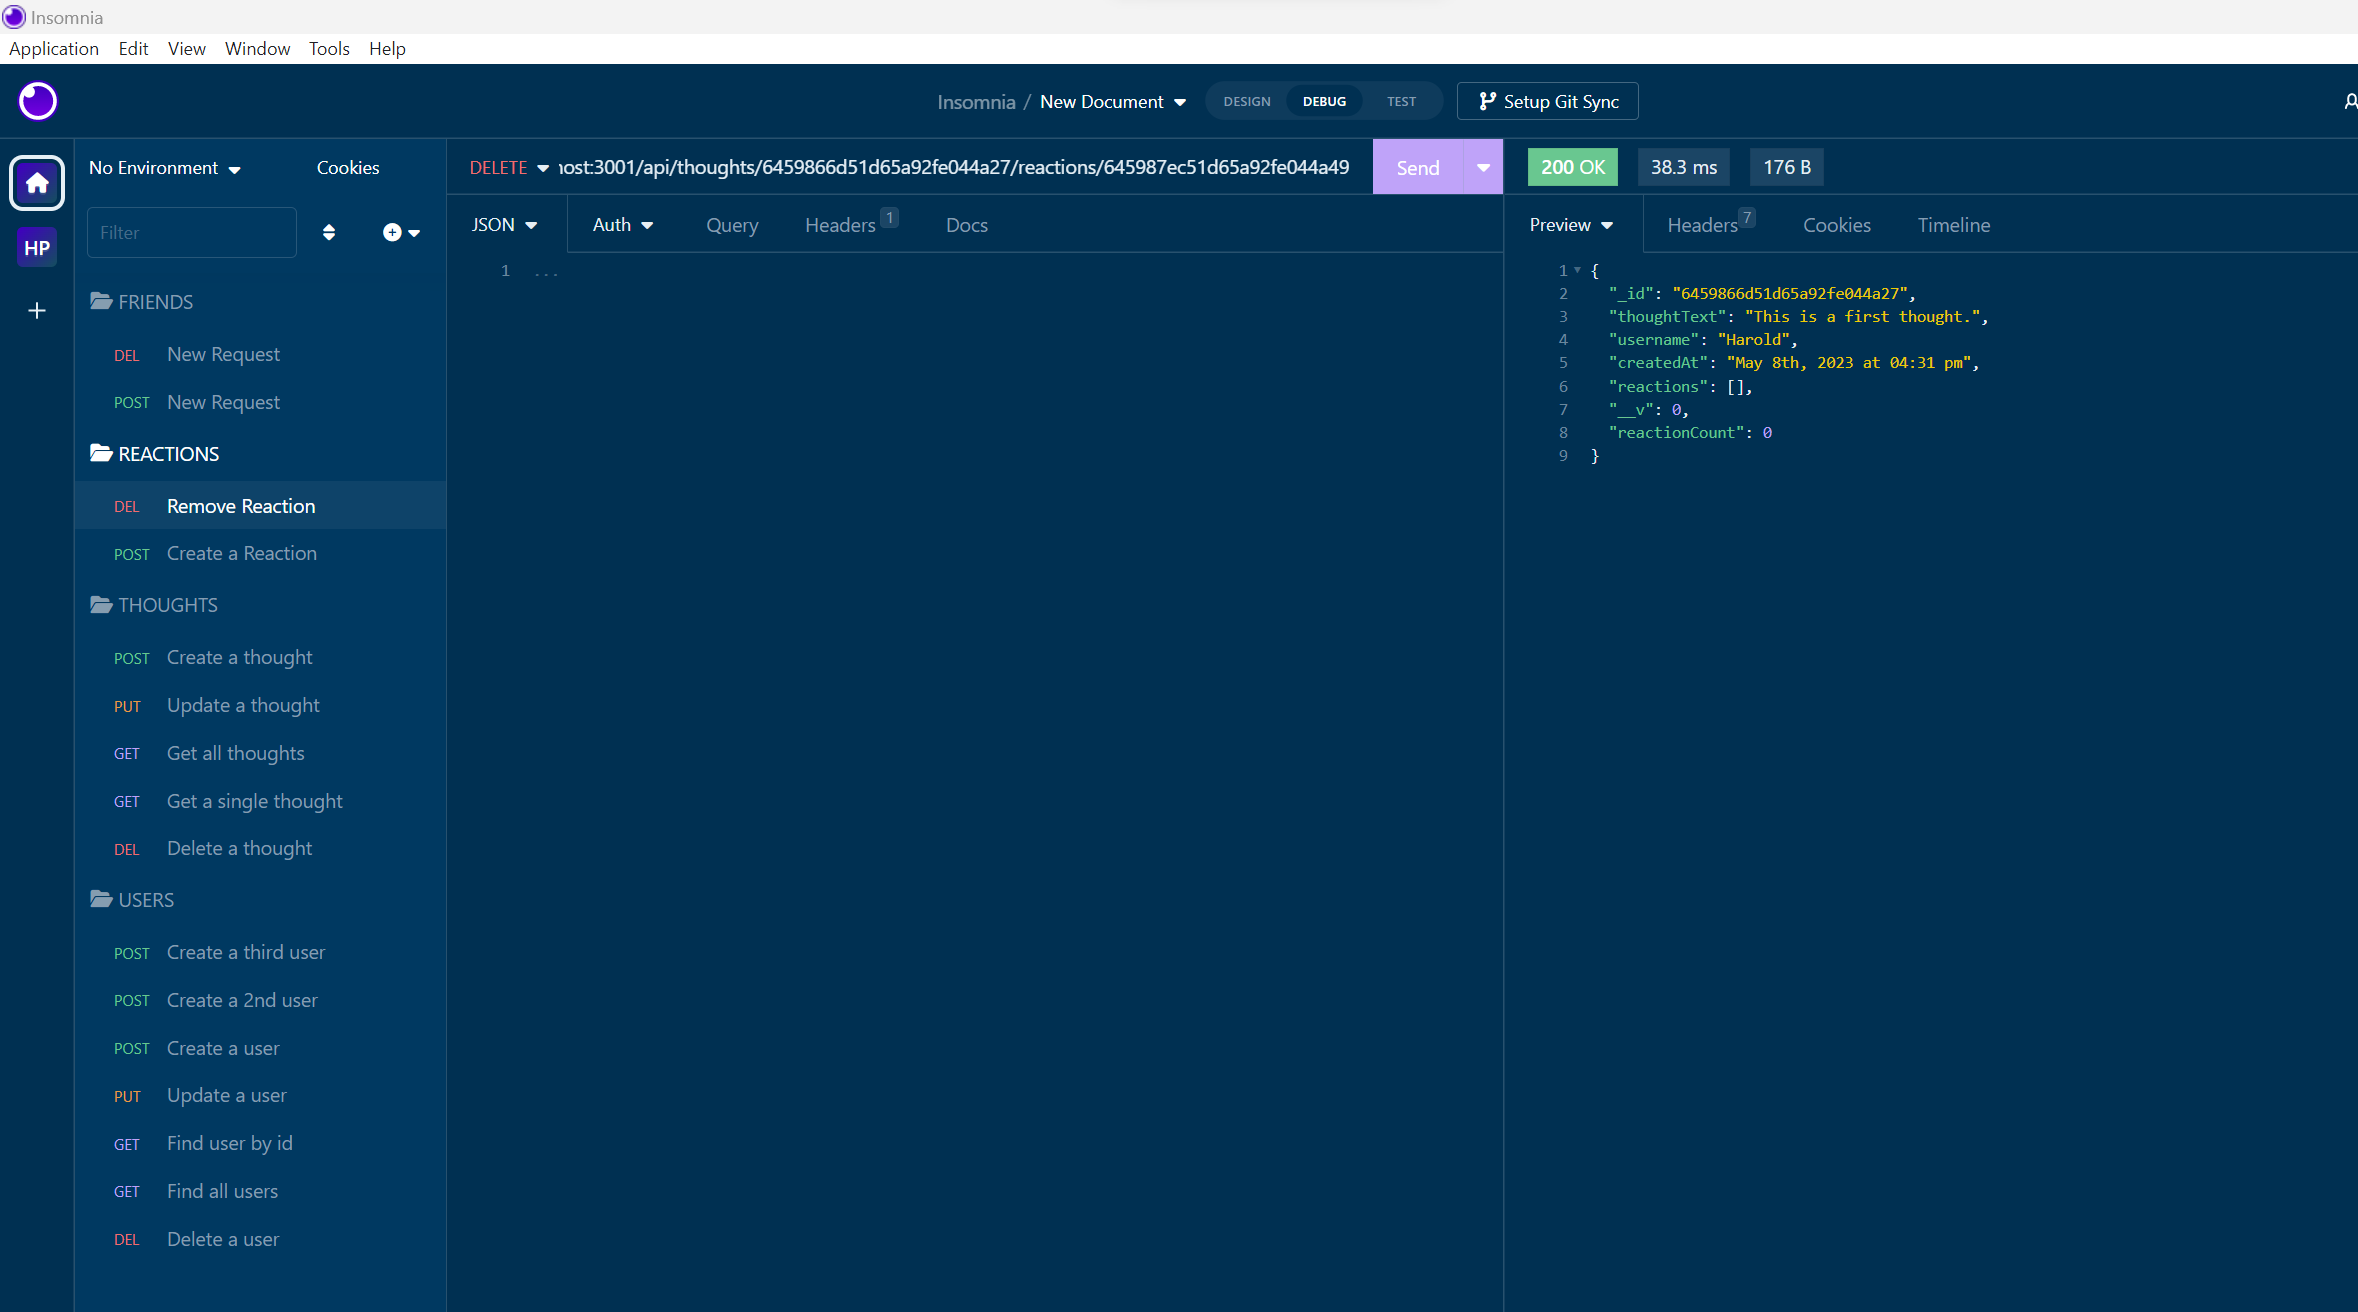
Task: Select the home icon in the left sidebar
Action: click(x=36, y=183)
